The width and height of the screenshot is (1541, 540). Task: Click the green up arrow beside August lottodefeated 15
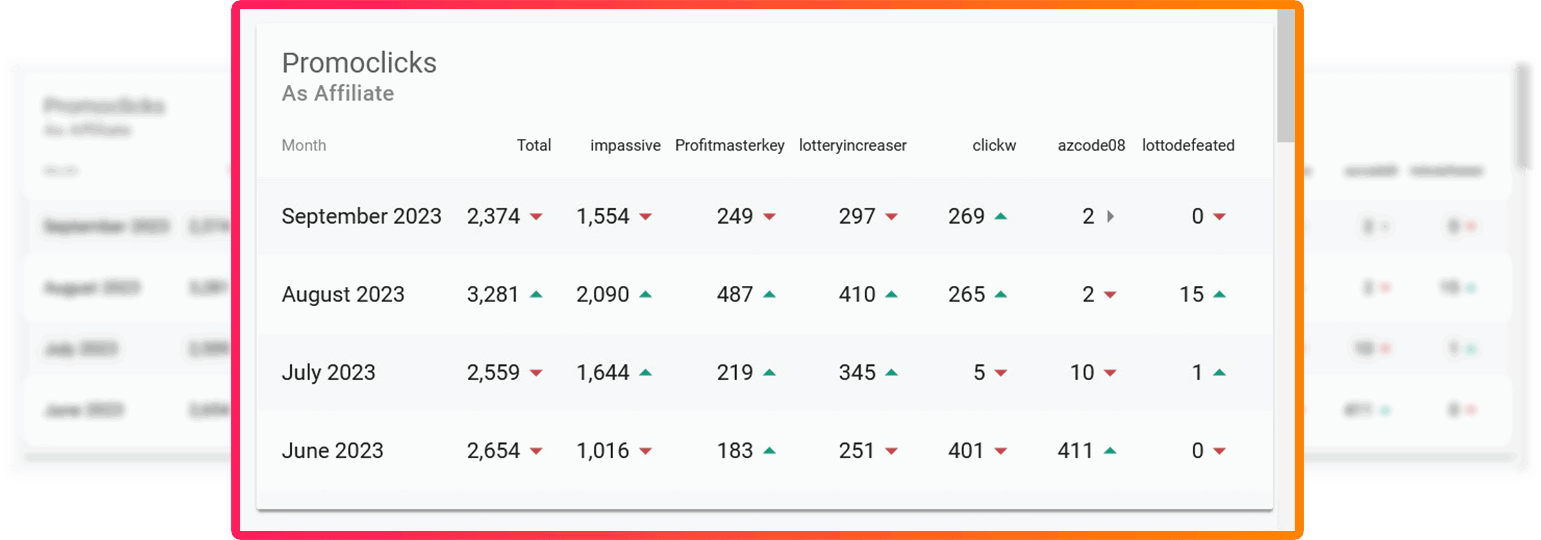1219,295
